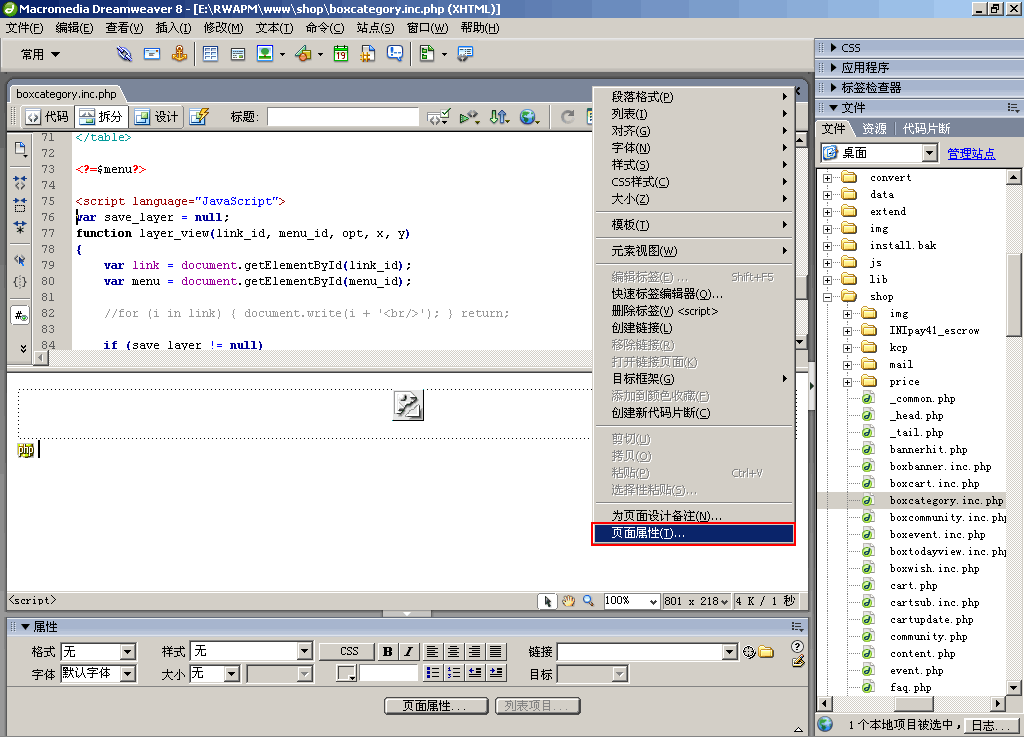1024x737 pixels.
Task: Insert an Email Link via toolbar icon
Action: tap(152, 54)
